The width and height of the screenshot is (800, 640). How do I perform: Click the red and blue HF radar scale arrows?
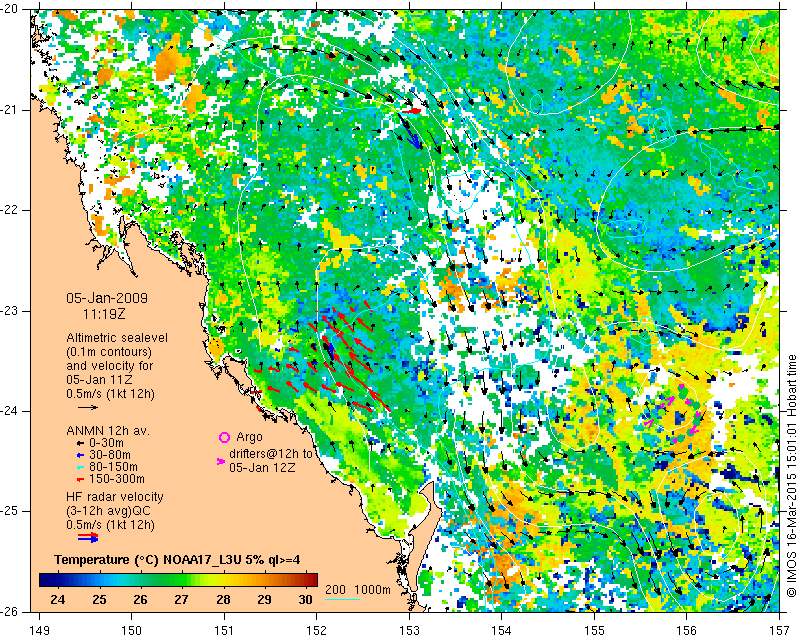88,537
